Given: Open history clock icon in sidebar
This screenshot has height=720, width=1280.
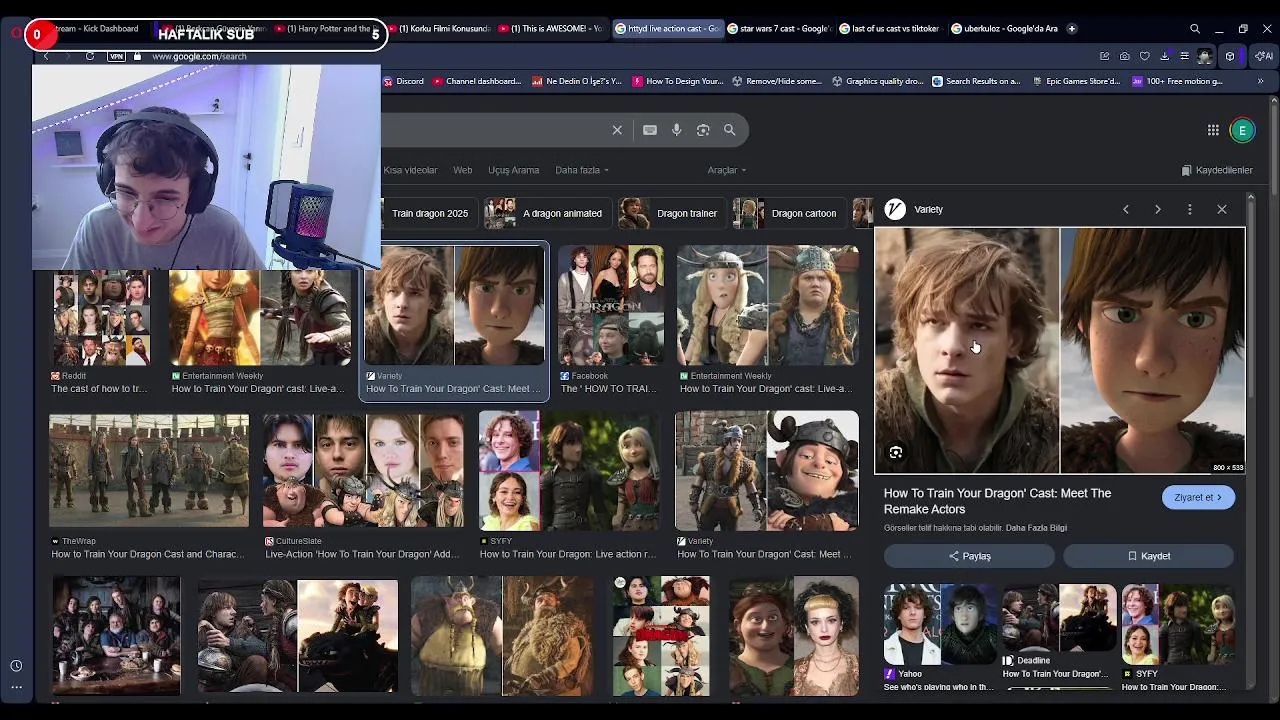Looking at the screenshot, I should [16, 666].
